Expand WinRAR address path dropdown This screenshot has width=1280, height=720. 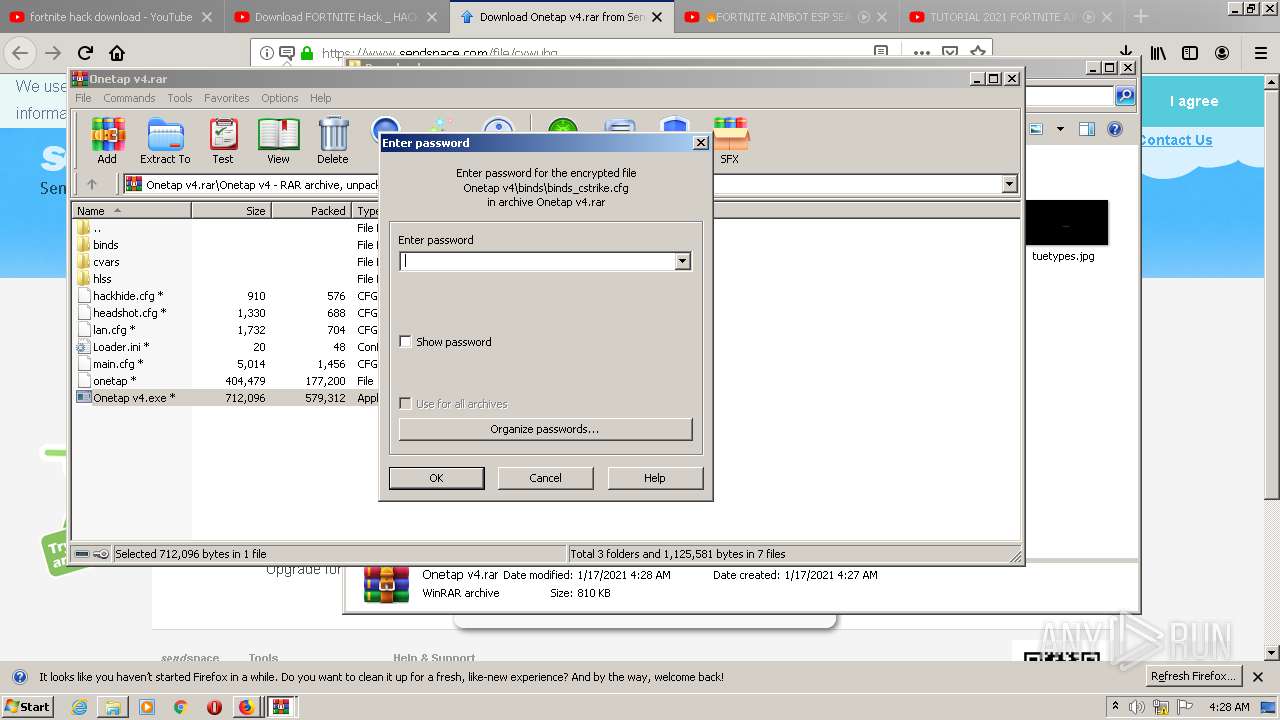point(1009,184)
